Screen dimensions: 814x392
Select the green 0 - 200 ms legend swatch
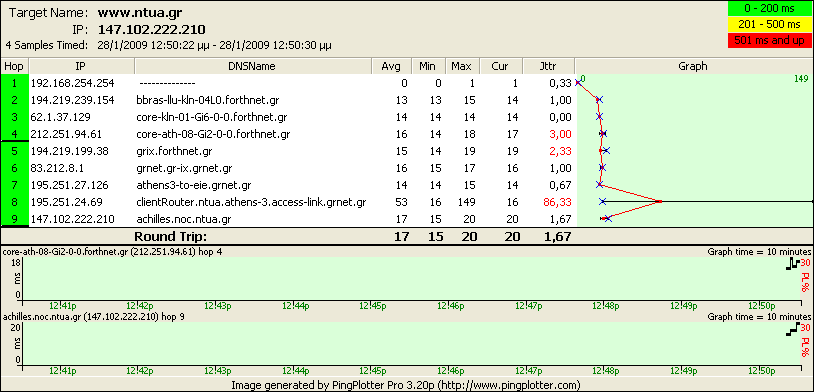tap(769, 8)
